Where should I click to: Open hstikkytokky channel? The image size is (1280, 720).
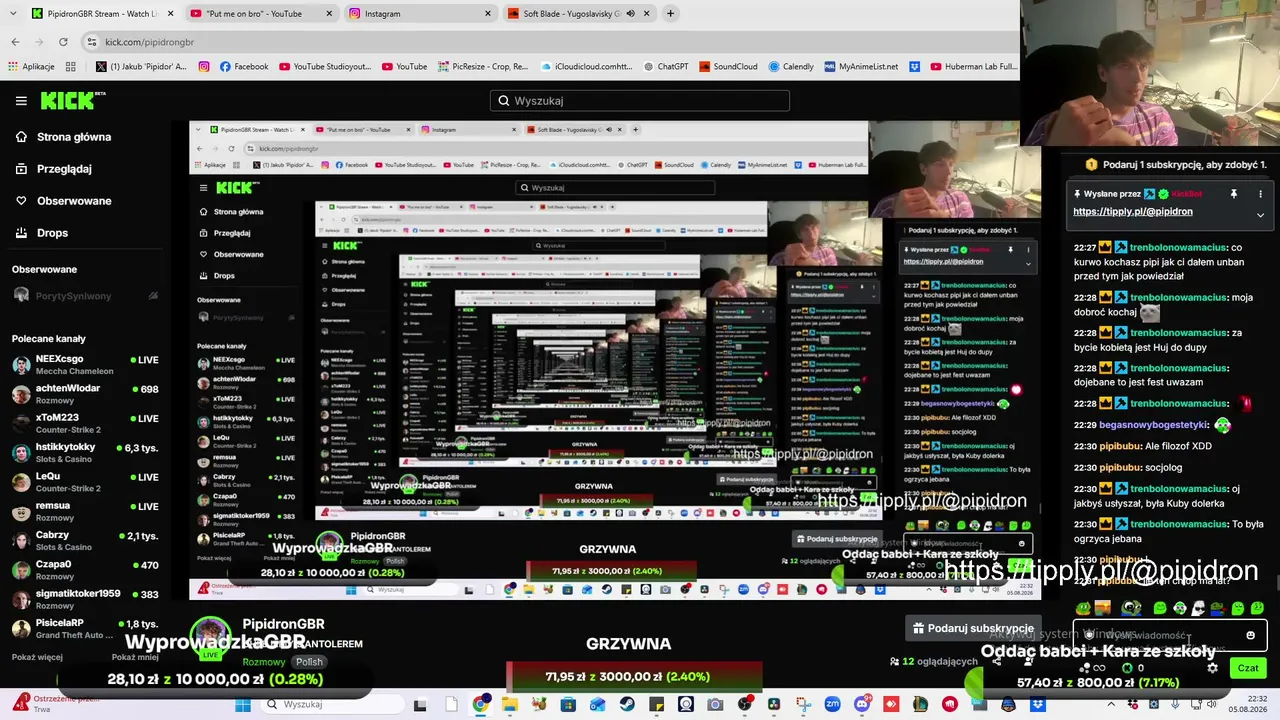click(85, 452)
